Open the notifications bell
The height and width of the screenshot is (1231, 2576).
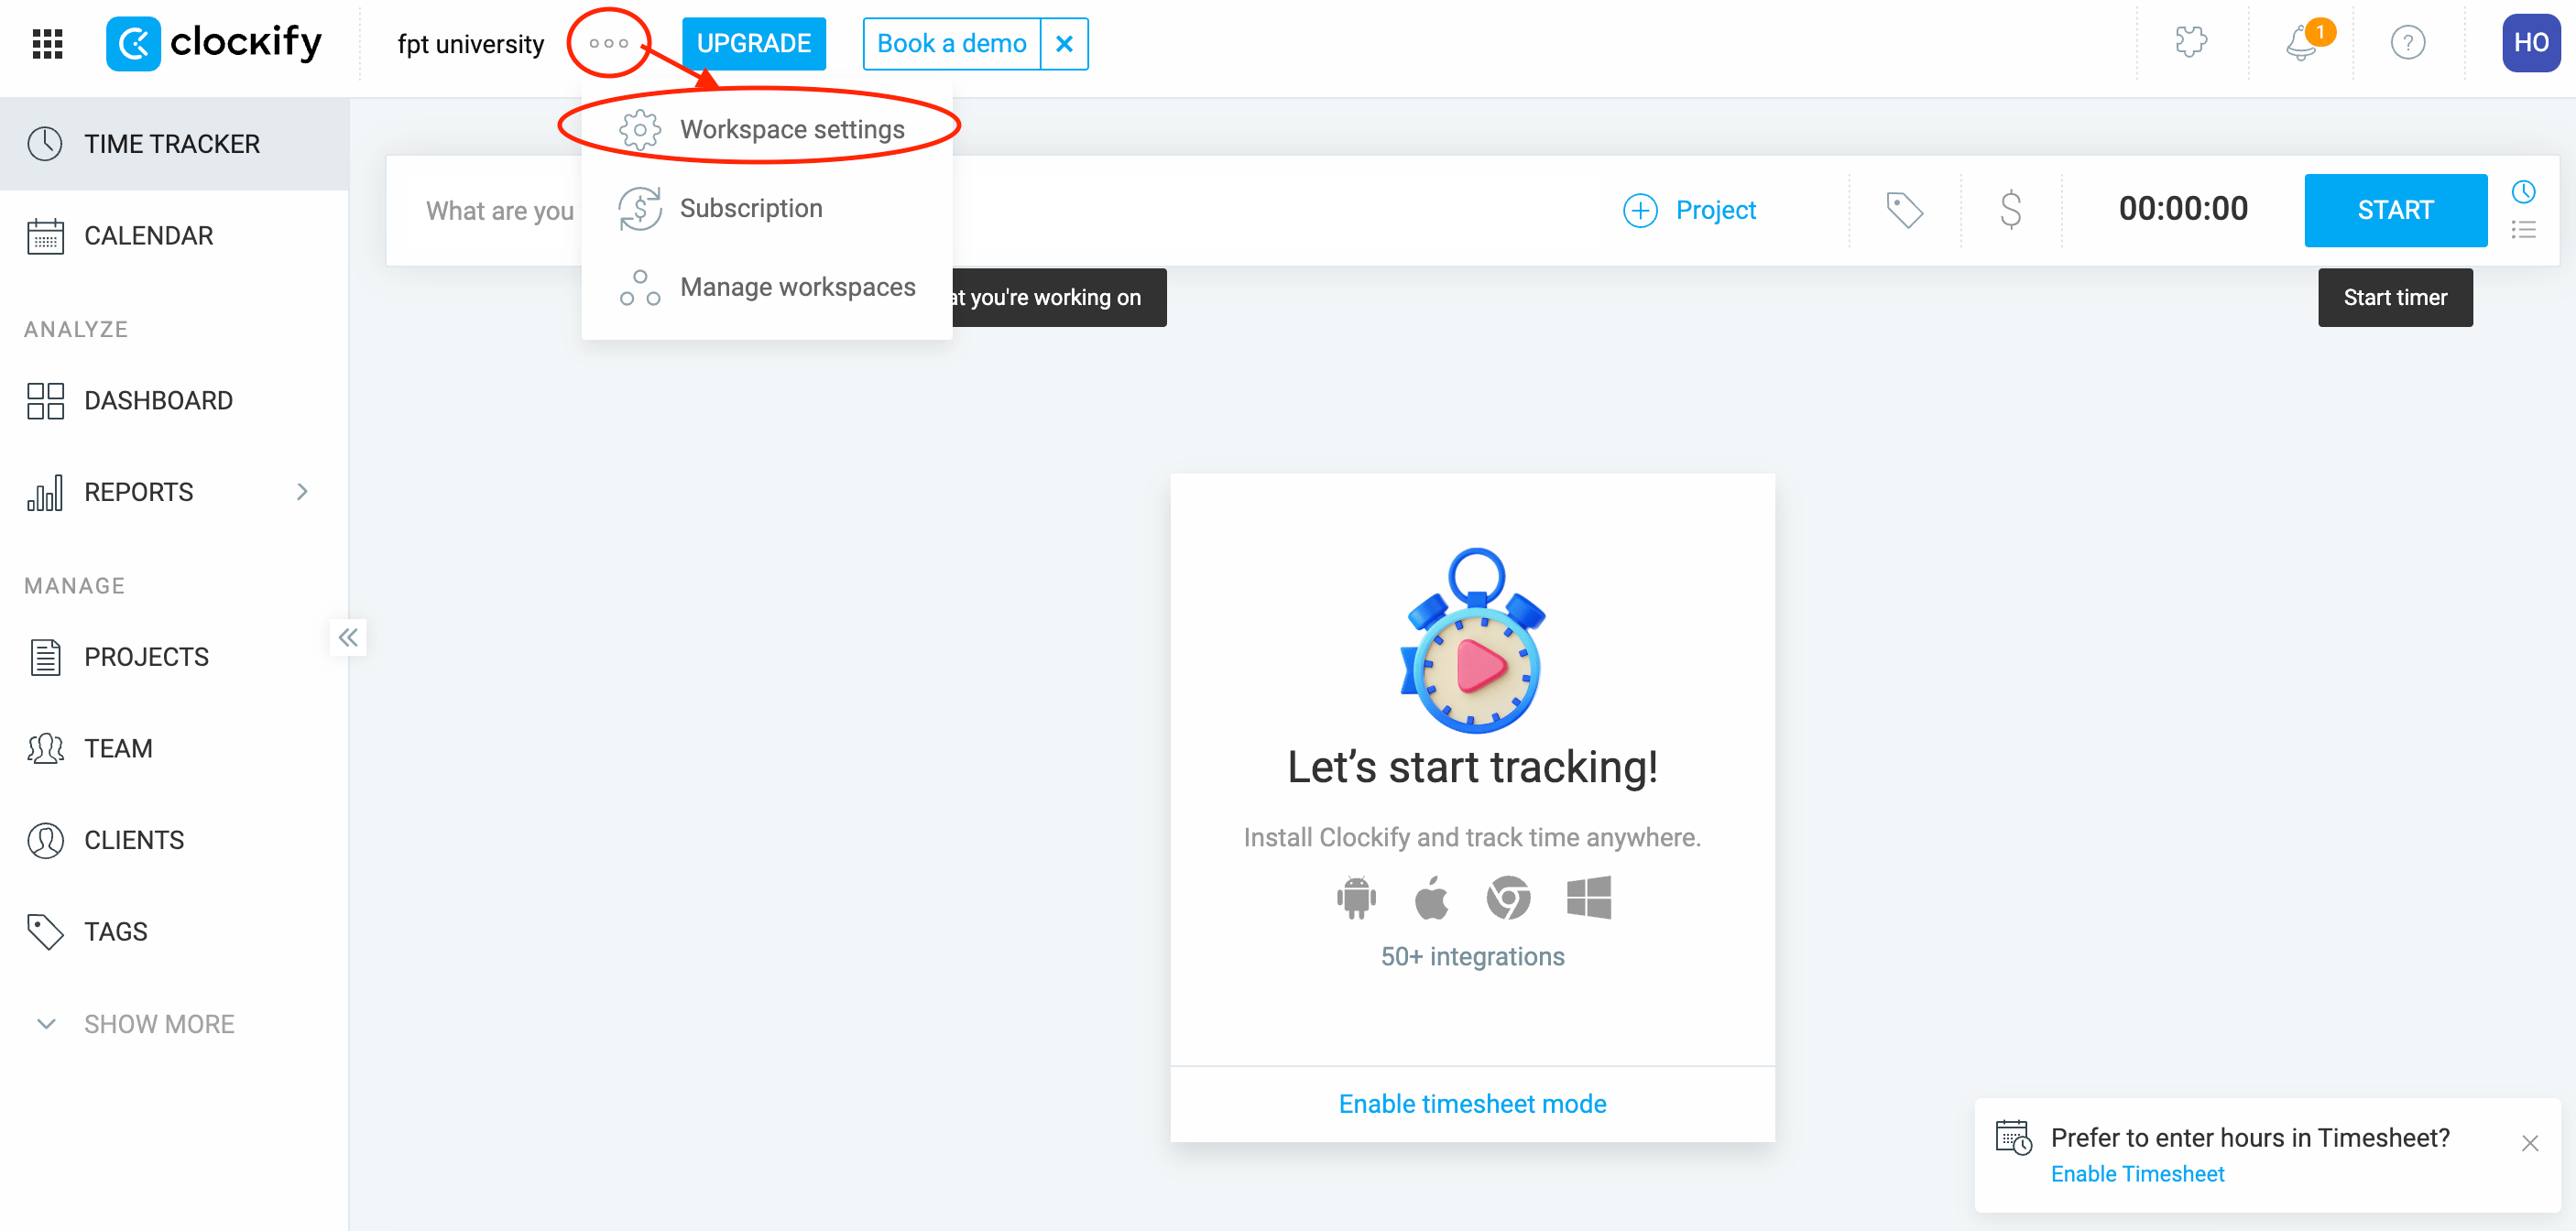point(2303,43)
